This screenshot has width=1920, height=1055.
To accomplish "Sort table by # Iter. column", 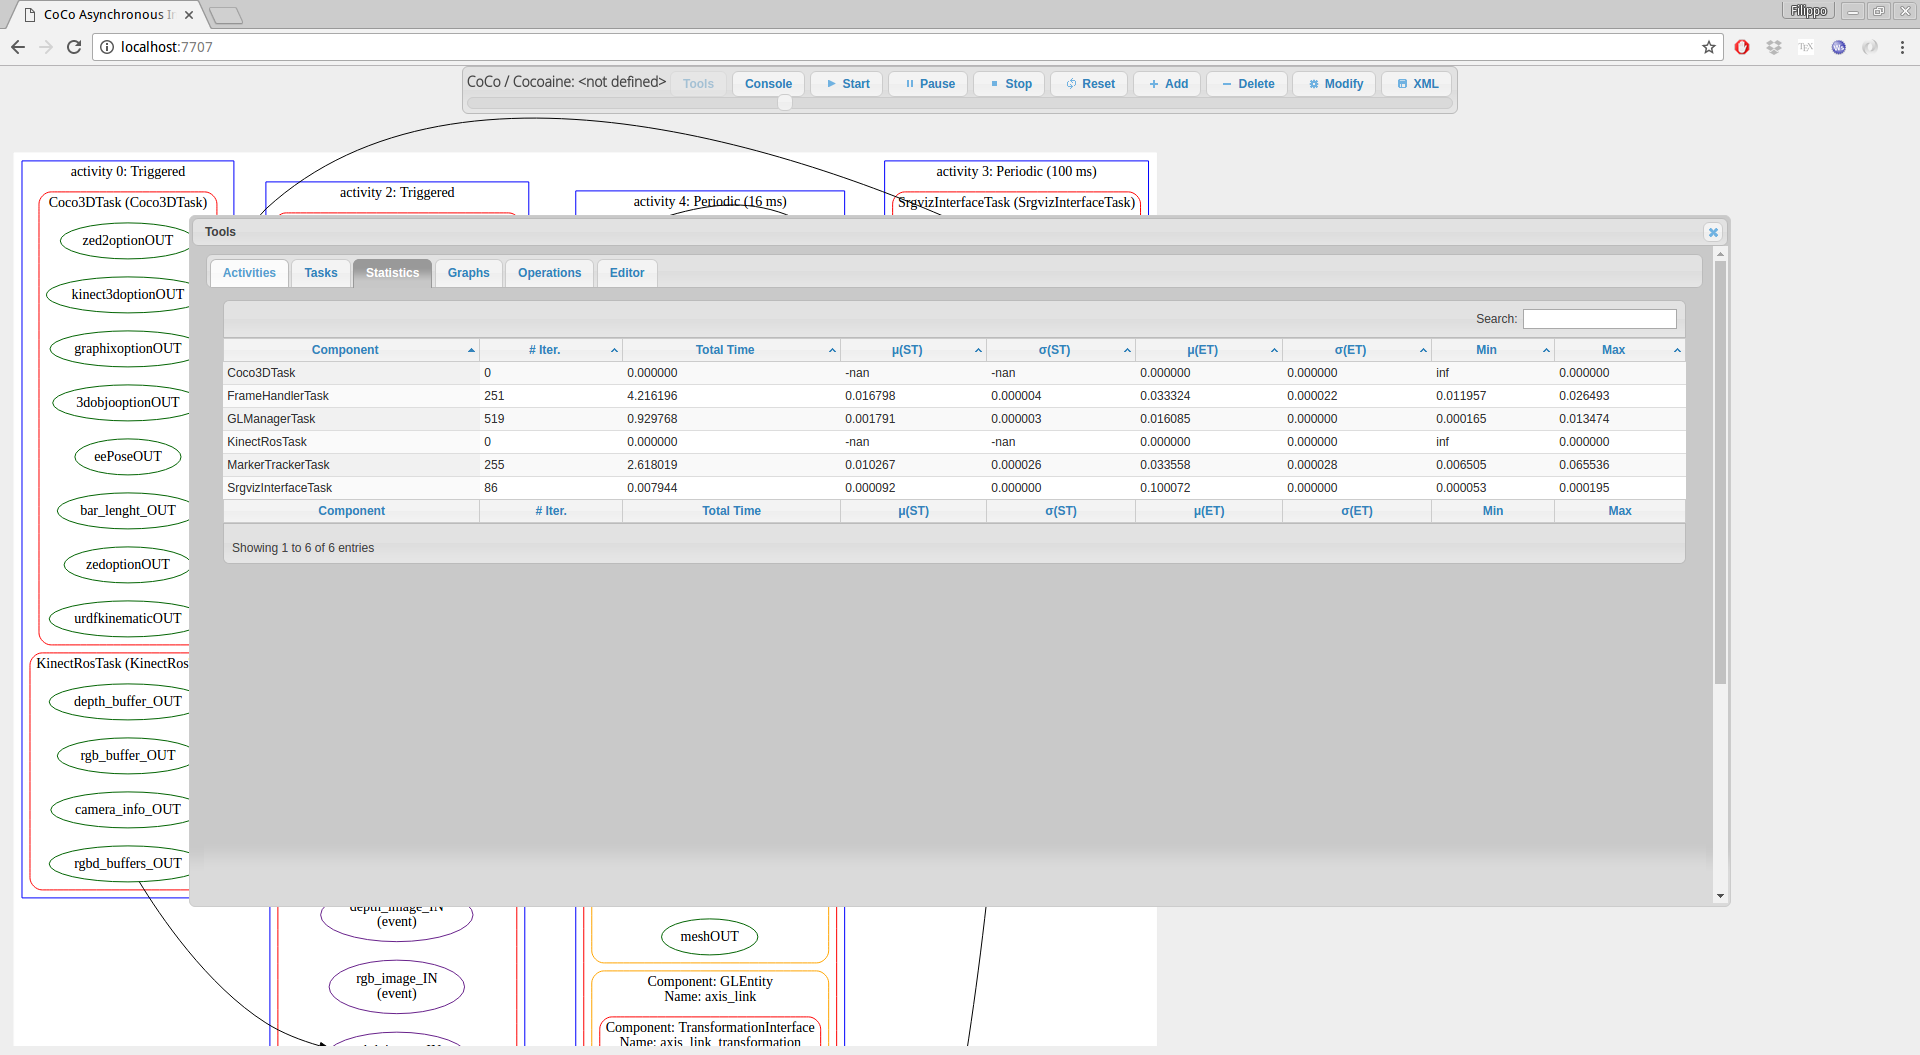I will tap(551, 350).
